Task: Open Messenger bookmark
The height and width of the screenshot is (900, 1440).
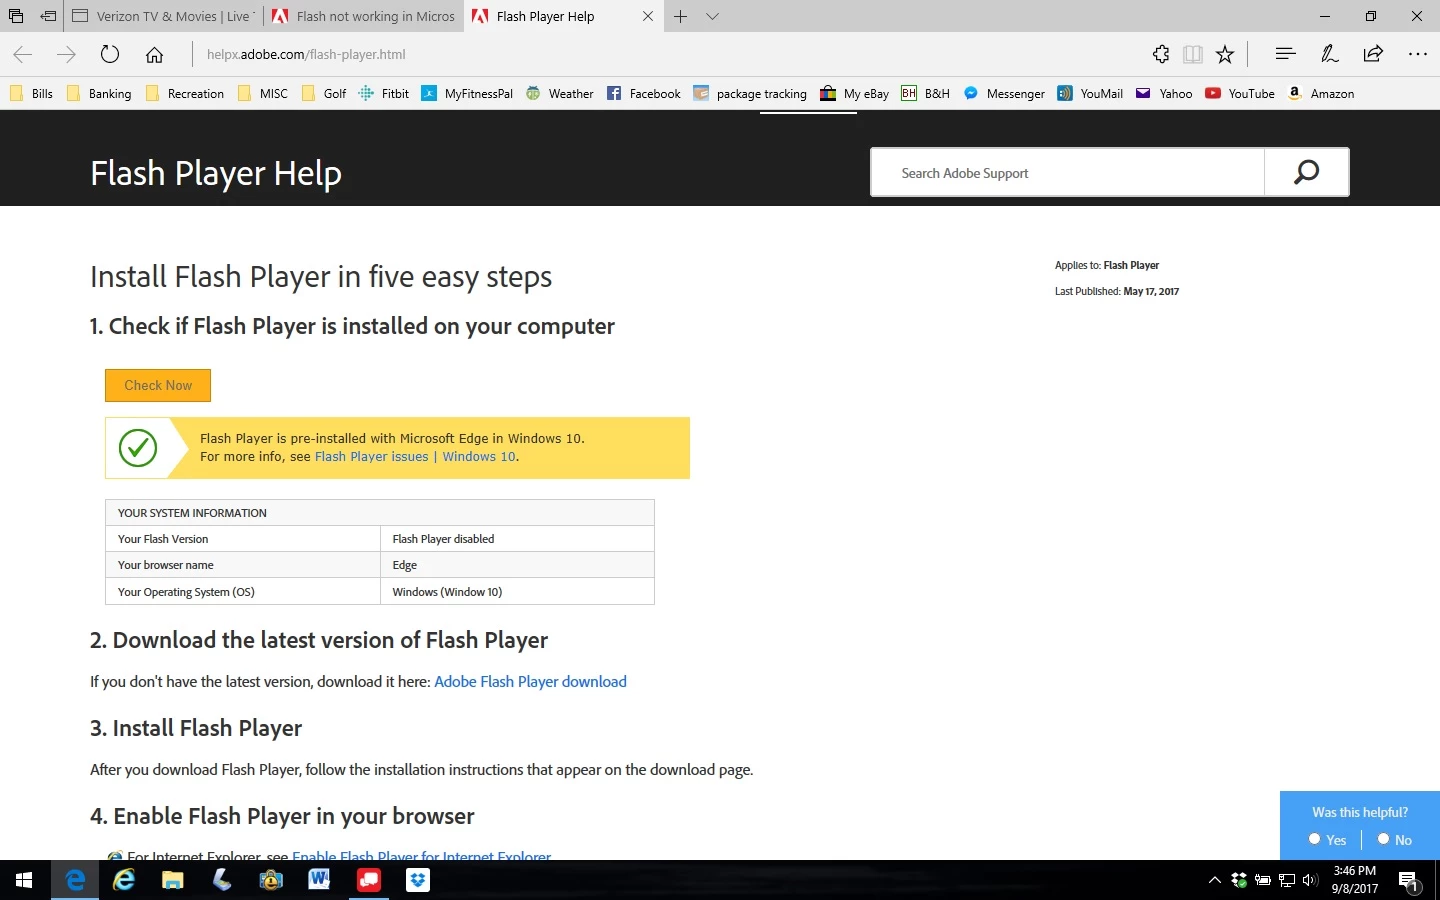Action: click(1004, 94)
